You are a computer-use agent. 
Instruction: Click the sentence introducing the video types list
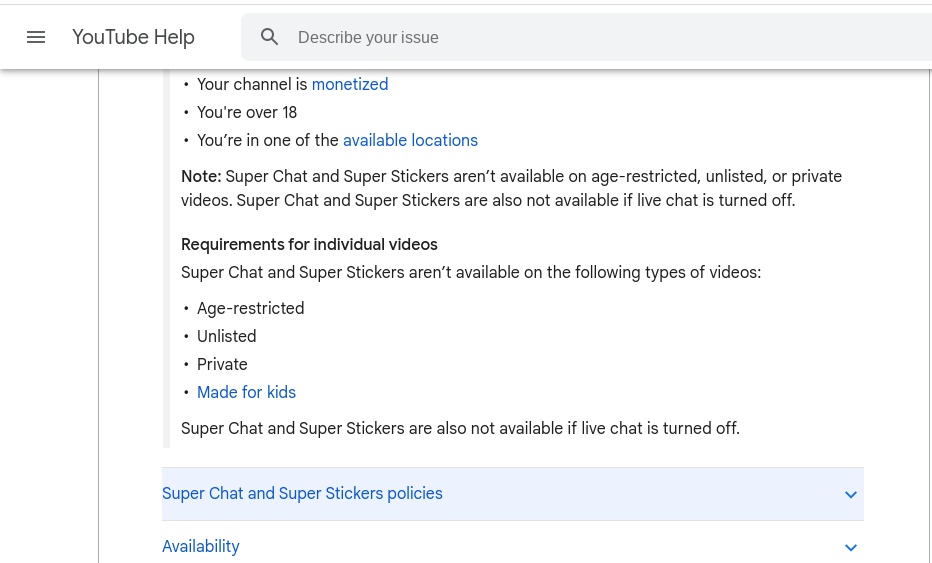471,273
